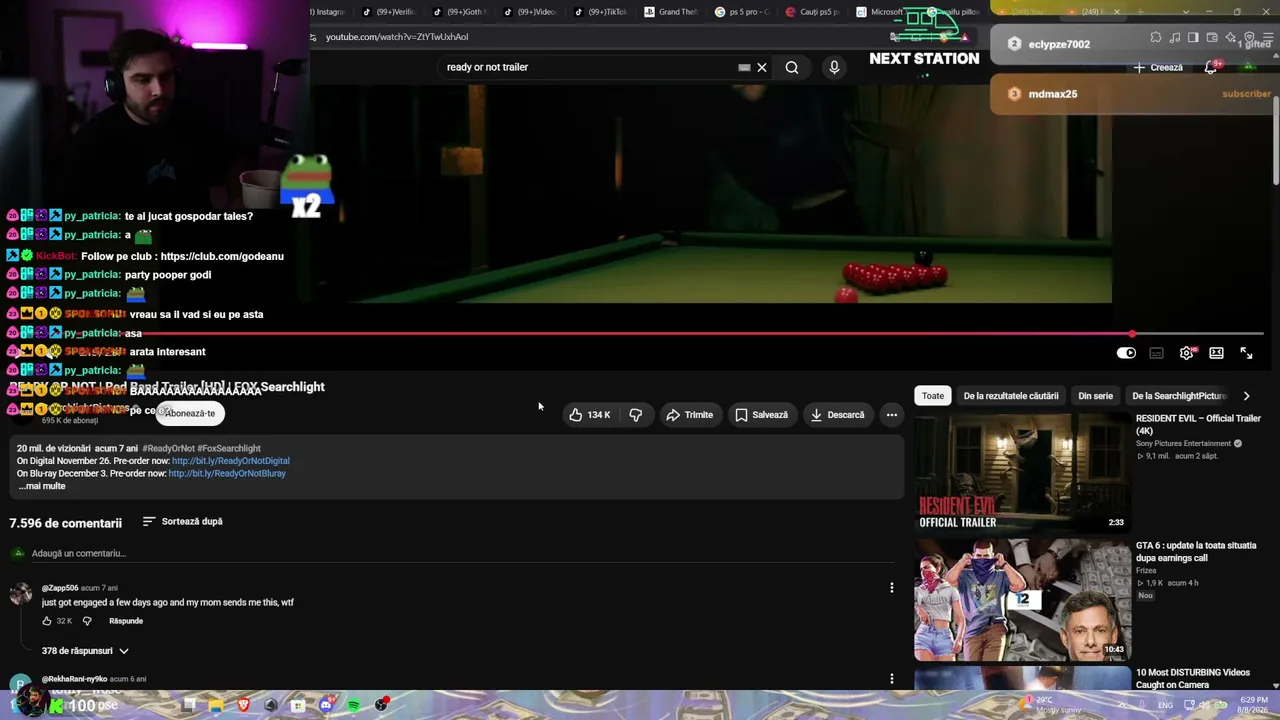Open the RESIDENT EVIL – Official Trailer (4K) title
1280x720 pixels.
tap(1198, 424)
